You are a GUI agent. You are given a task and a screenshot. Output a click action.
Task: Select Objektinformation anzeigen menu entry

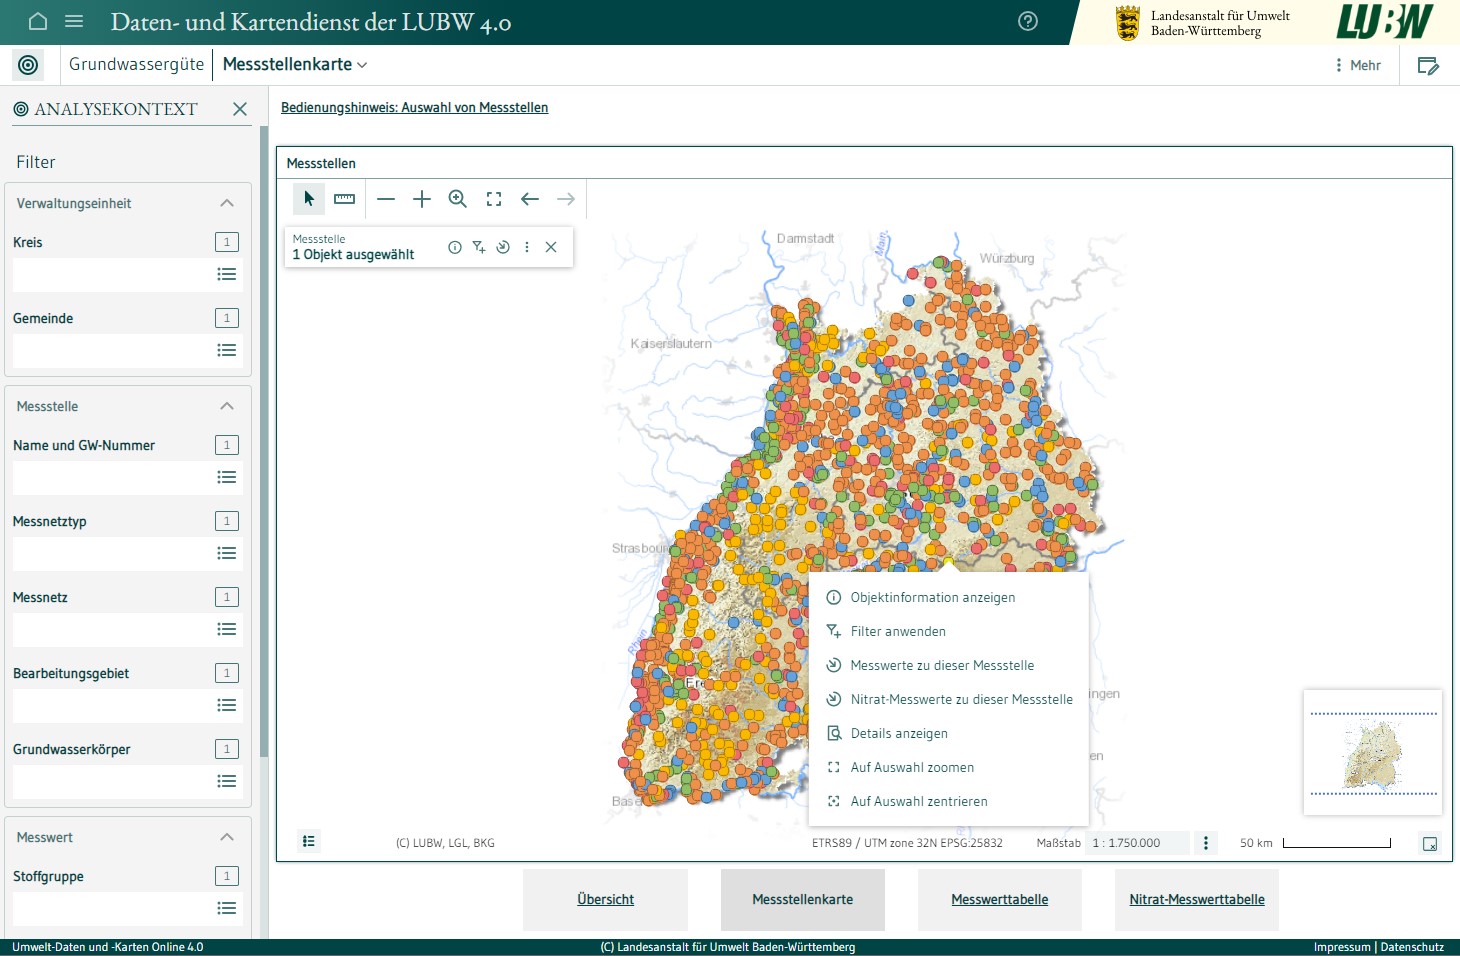pos(948,597)
